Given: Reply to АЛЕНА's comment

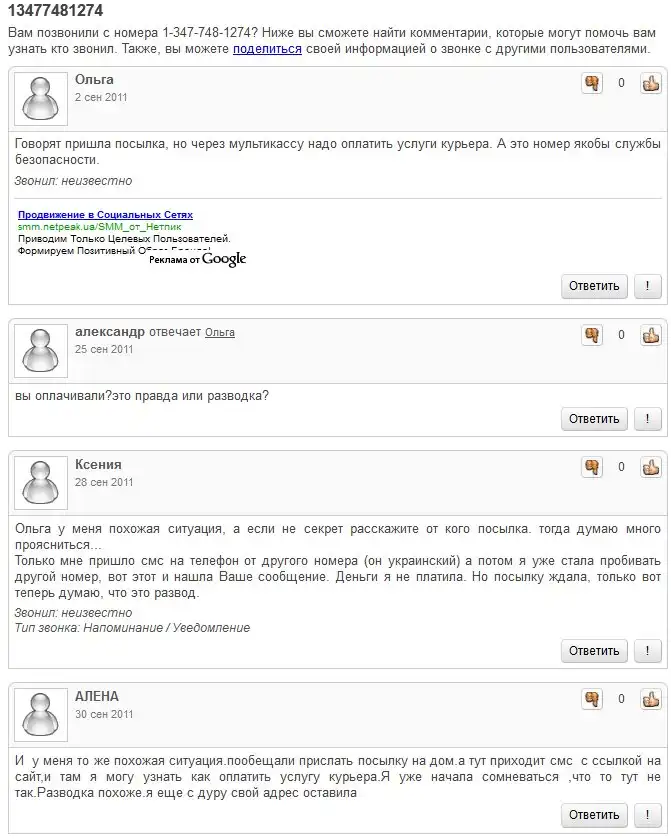Looking at the screenshot, I should pos(594,815).
